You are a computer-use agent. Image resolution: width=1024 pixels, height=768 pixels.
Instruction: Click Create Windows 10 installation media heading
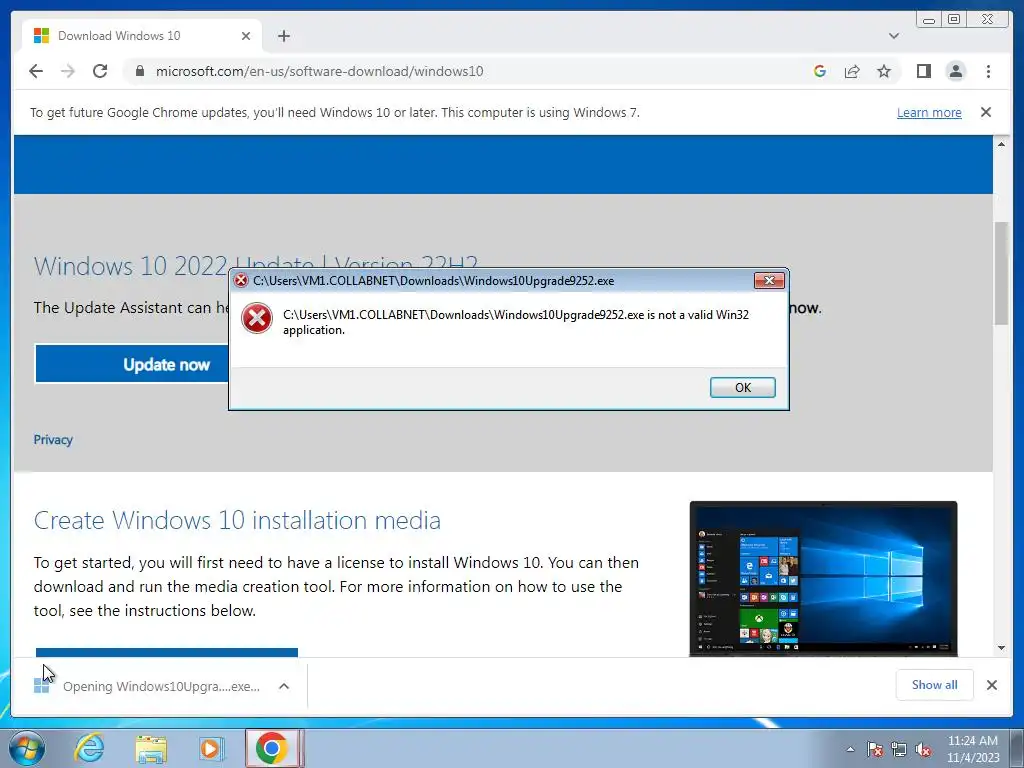(237, 520)
